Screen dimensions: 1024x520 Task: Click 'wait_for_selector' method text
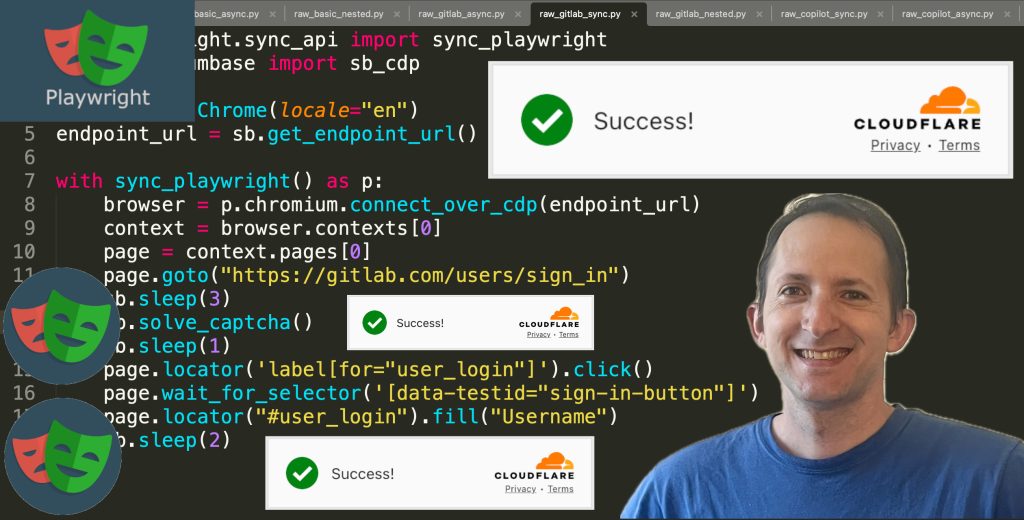[x=261, y=393]
